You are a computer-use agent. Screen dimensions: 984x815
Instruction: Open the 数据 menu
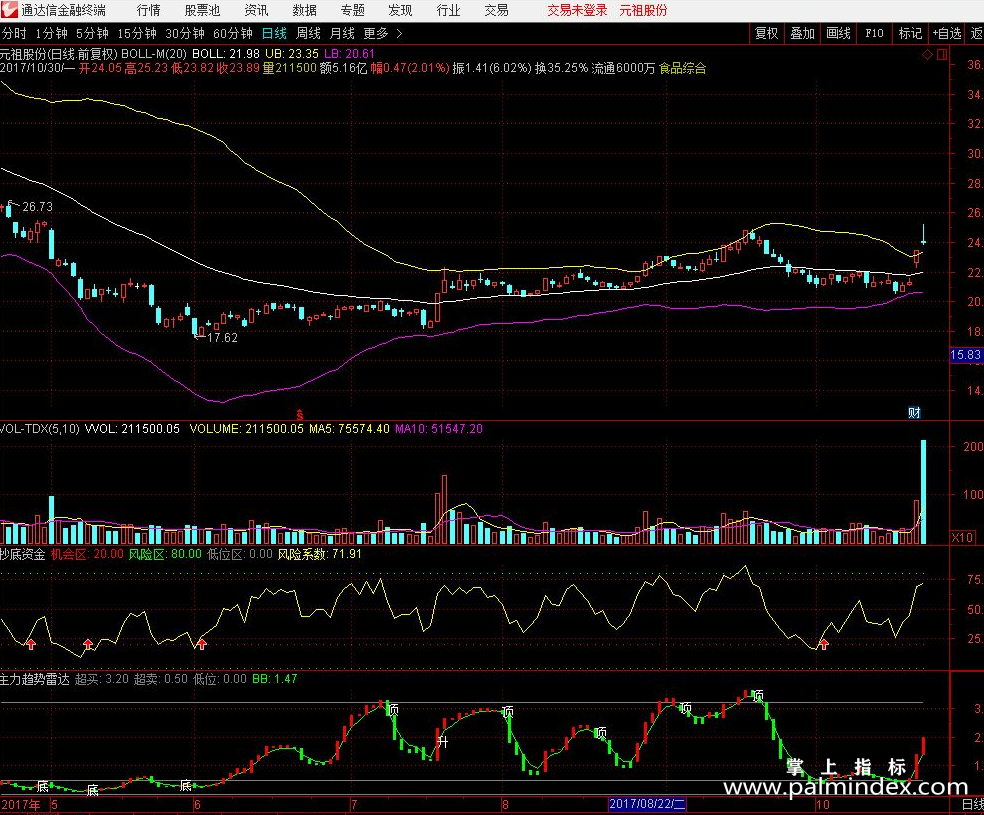coord(304,11)
